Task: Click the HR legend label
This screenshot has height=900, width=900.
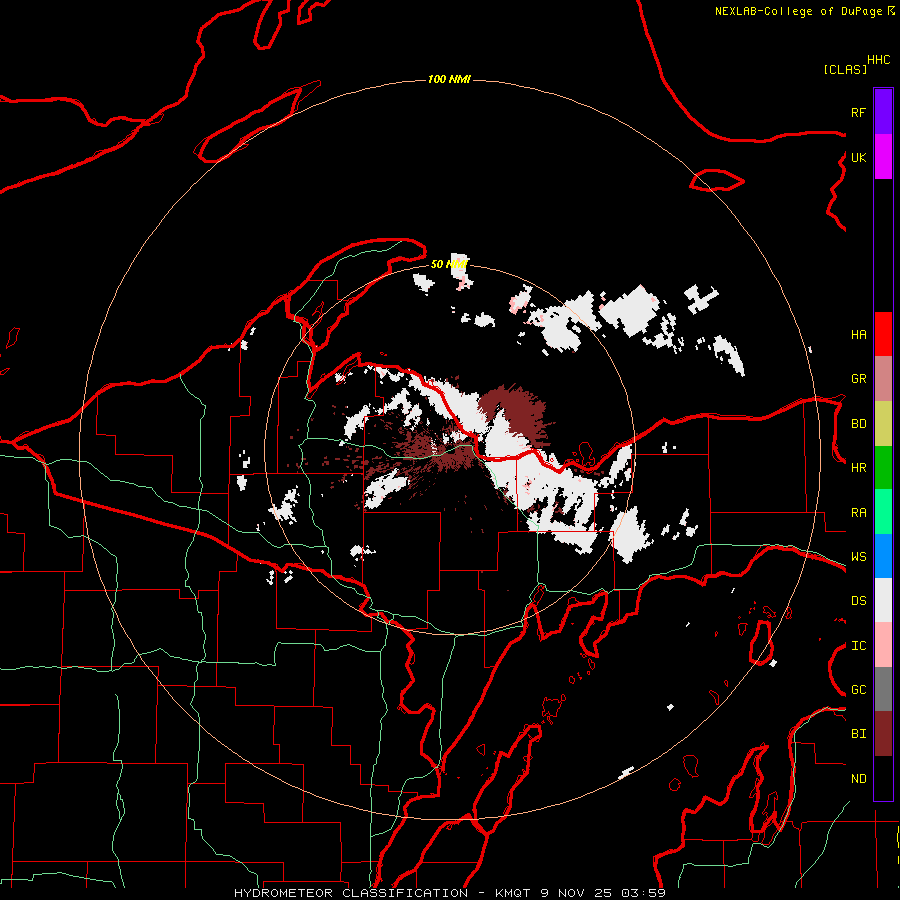Action: (858, 468)
